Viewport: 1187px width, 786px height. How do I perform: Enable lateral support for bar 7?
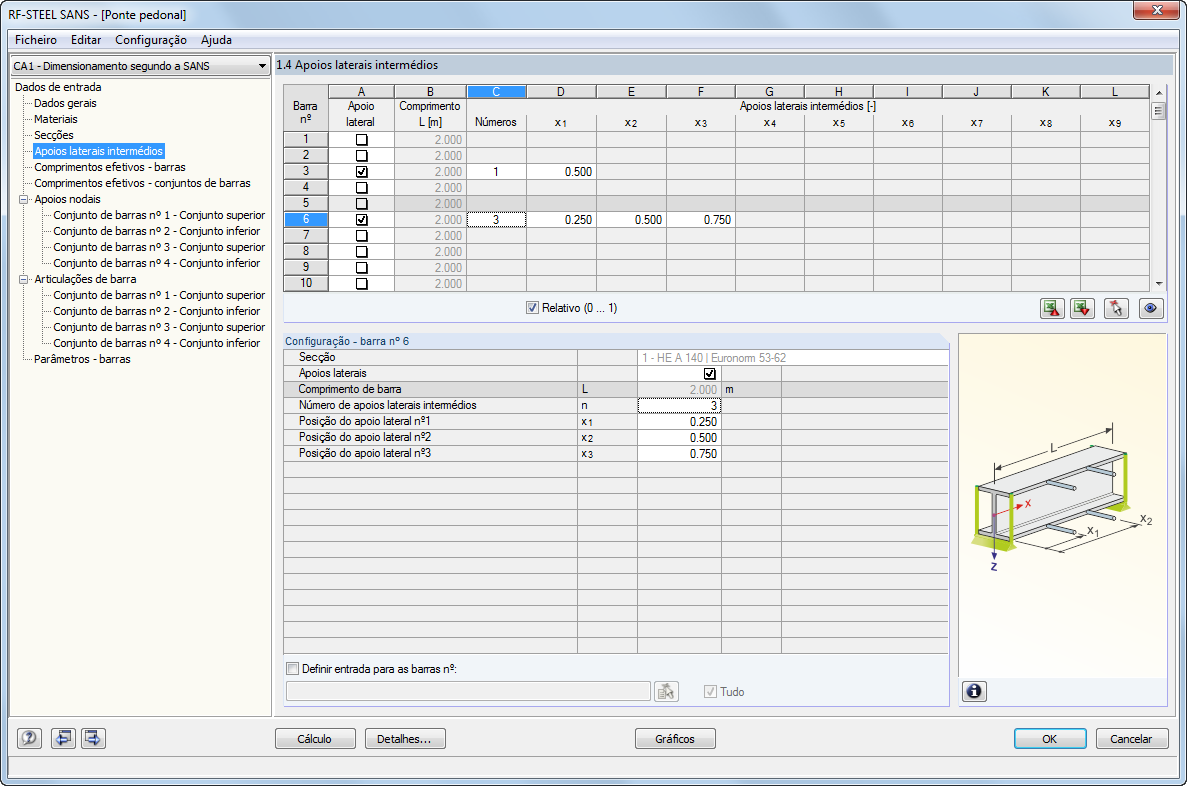[361, 235]
